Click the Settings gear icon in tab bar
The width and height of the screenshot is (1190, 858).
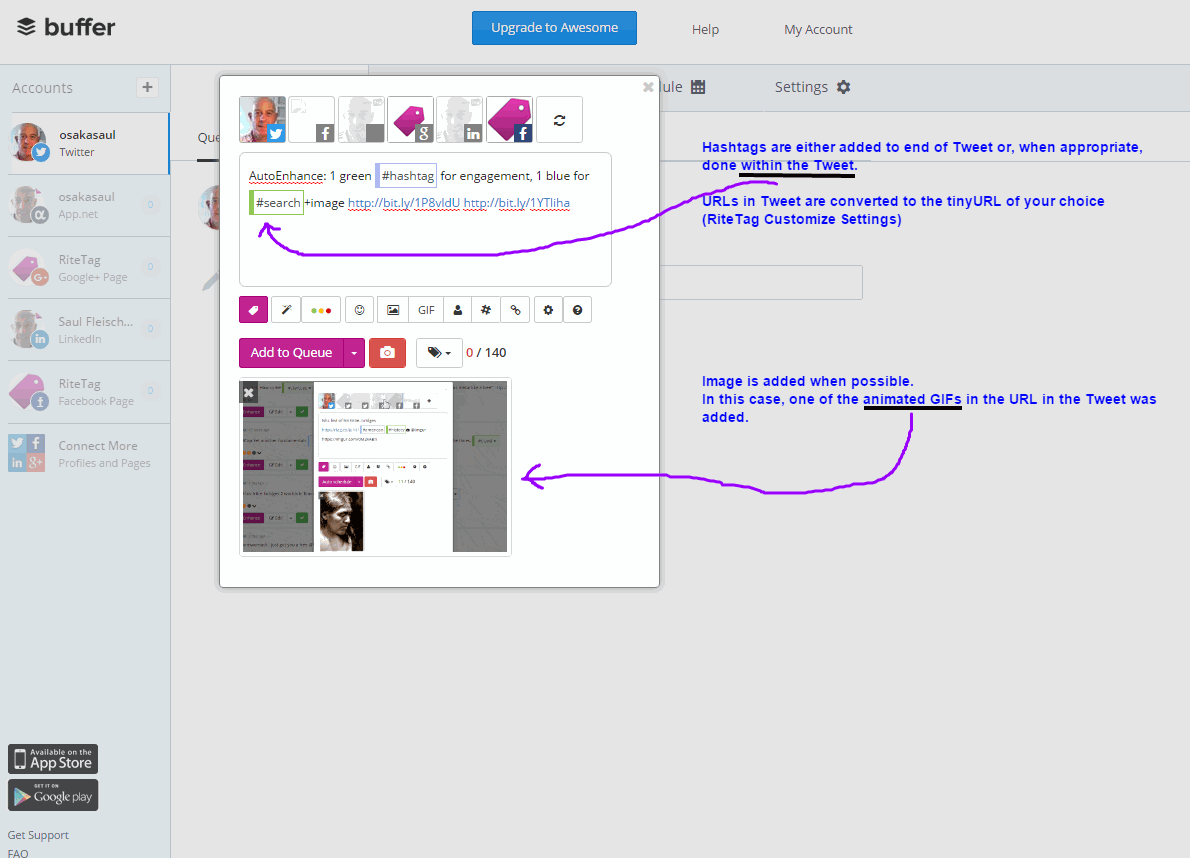coord(843,87)
